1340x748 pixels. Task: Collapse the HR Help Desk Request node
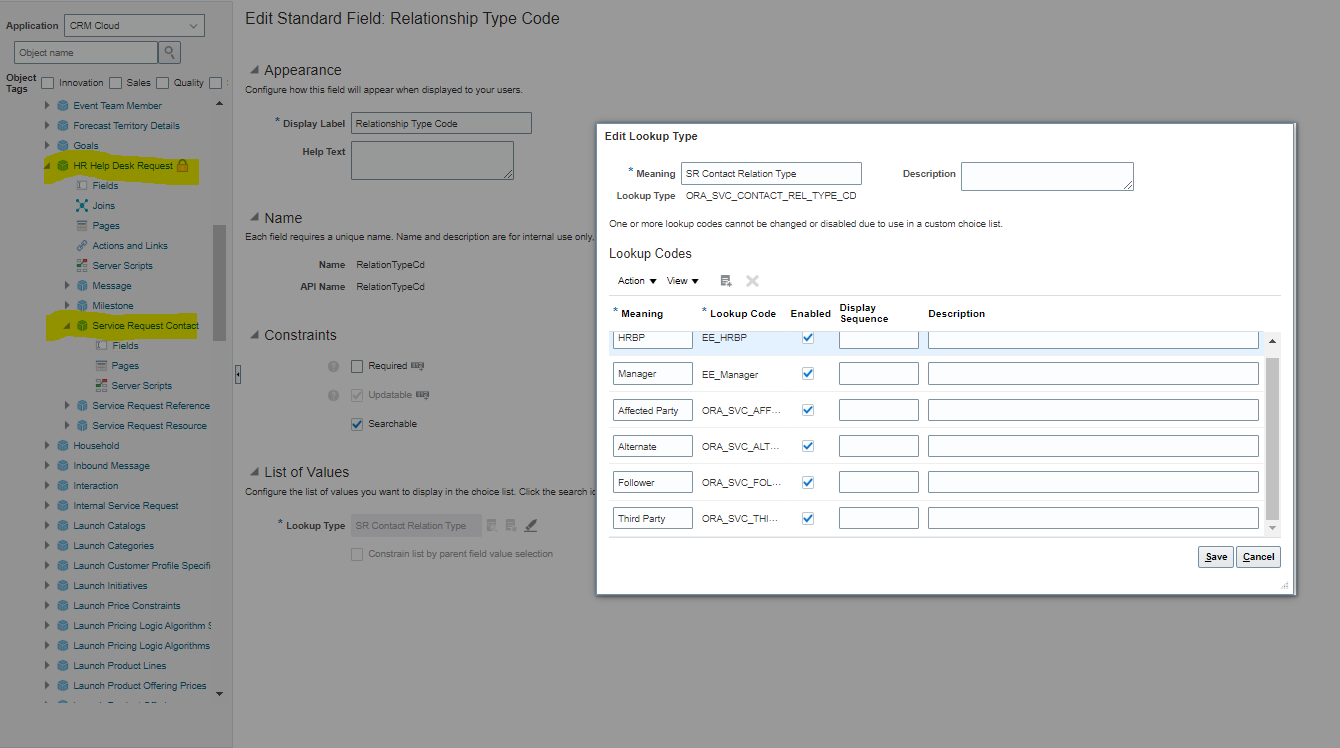47,165
